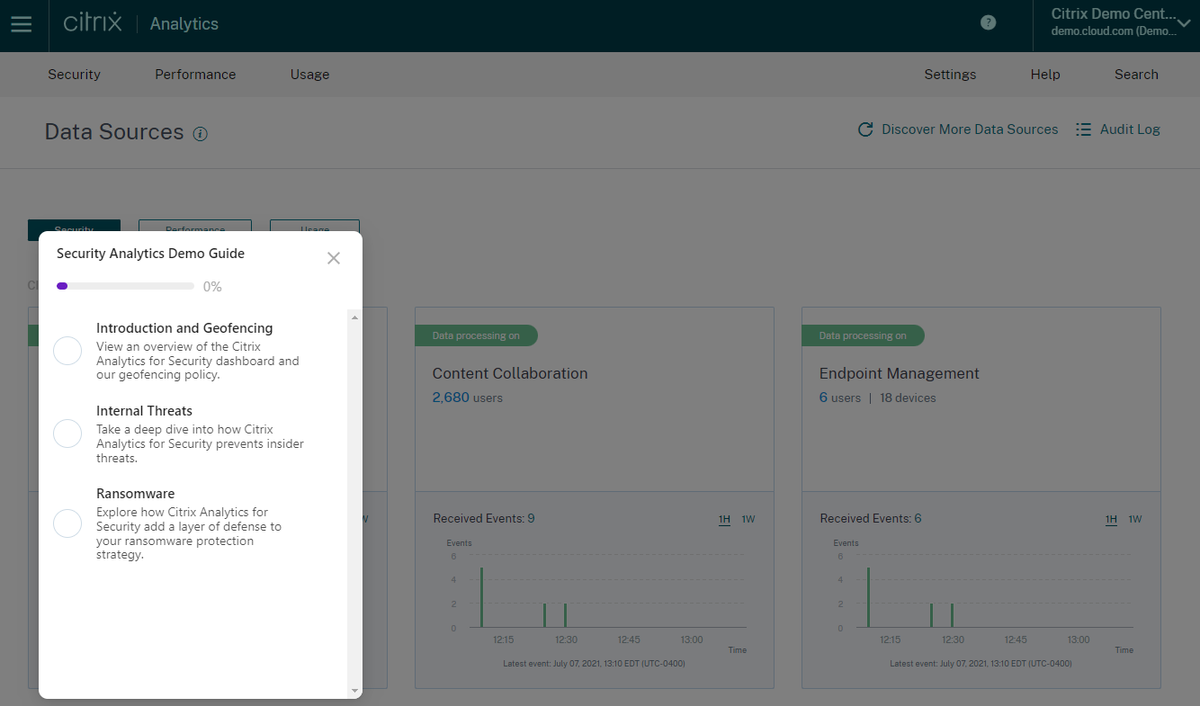Open the Introduction and Geofencing guide title
1200x706 pixels.
pyautogui.click(x=184, y=328)
